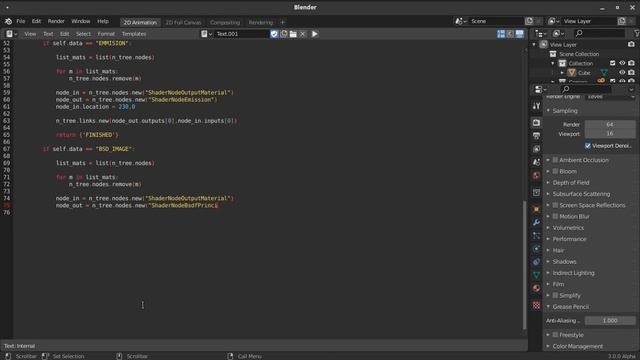The width and height of the screenshot is (640, 360).
Task: Toggle Viewport Denoising checkbox
Action: point(588,146)
